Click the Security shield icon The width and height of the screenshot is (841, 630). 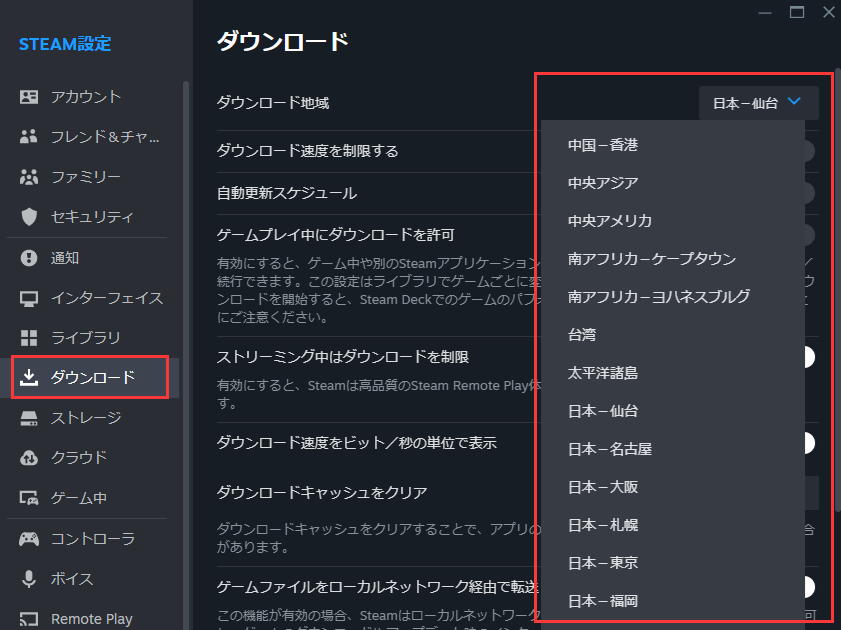(x=29, y=217)
